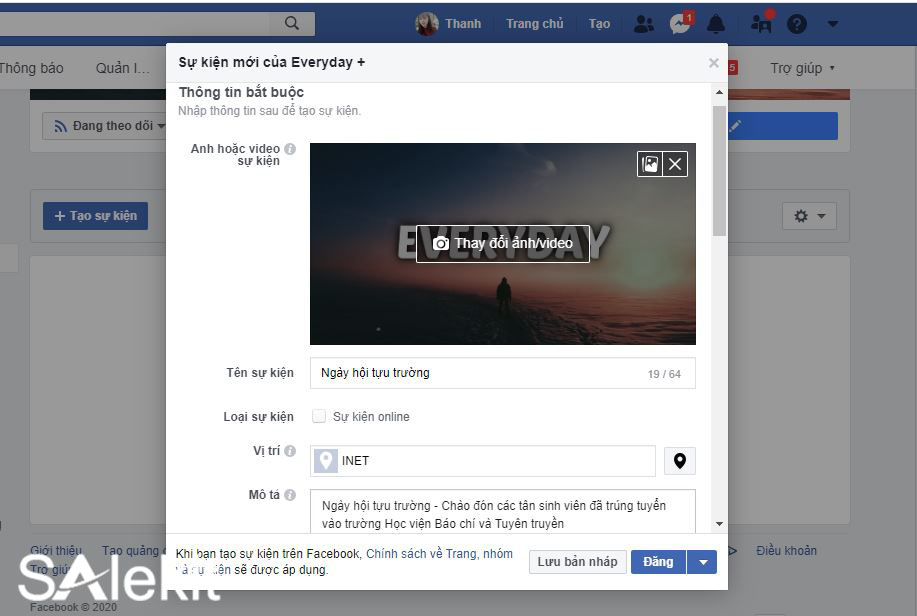Expand the arrow beside the Đăng button
Viewport: 917px width, 616px height.
tap(702, 561)
